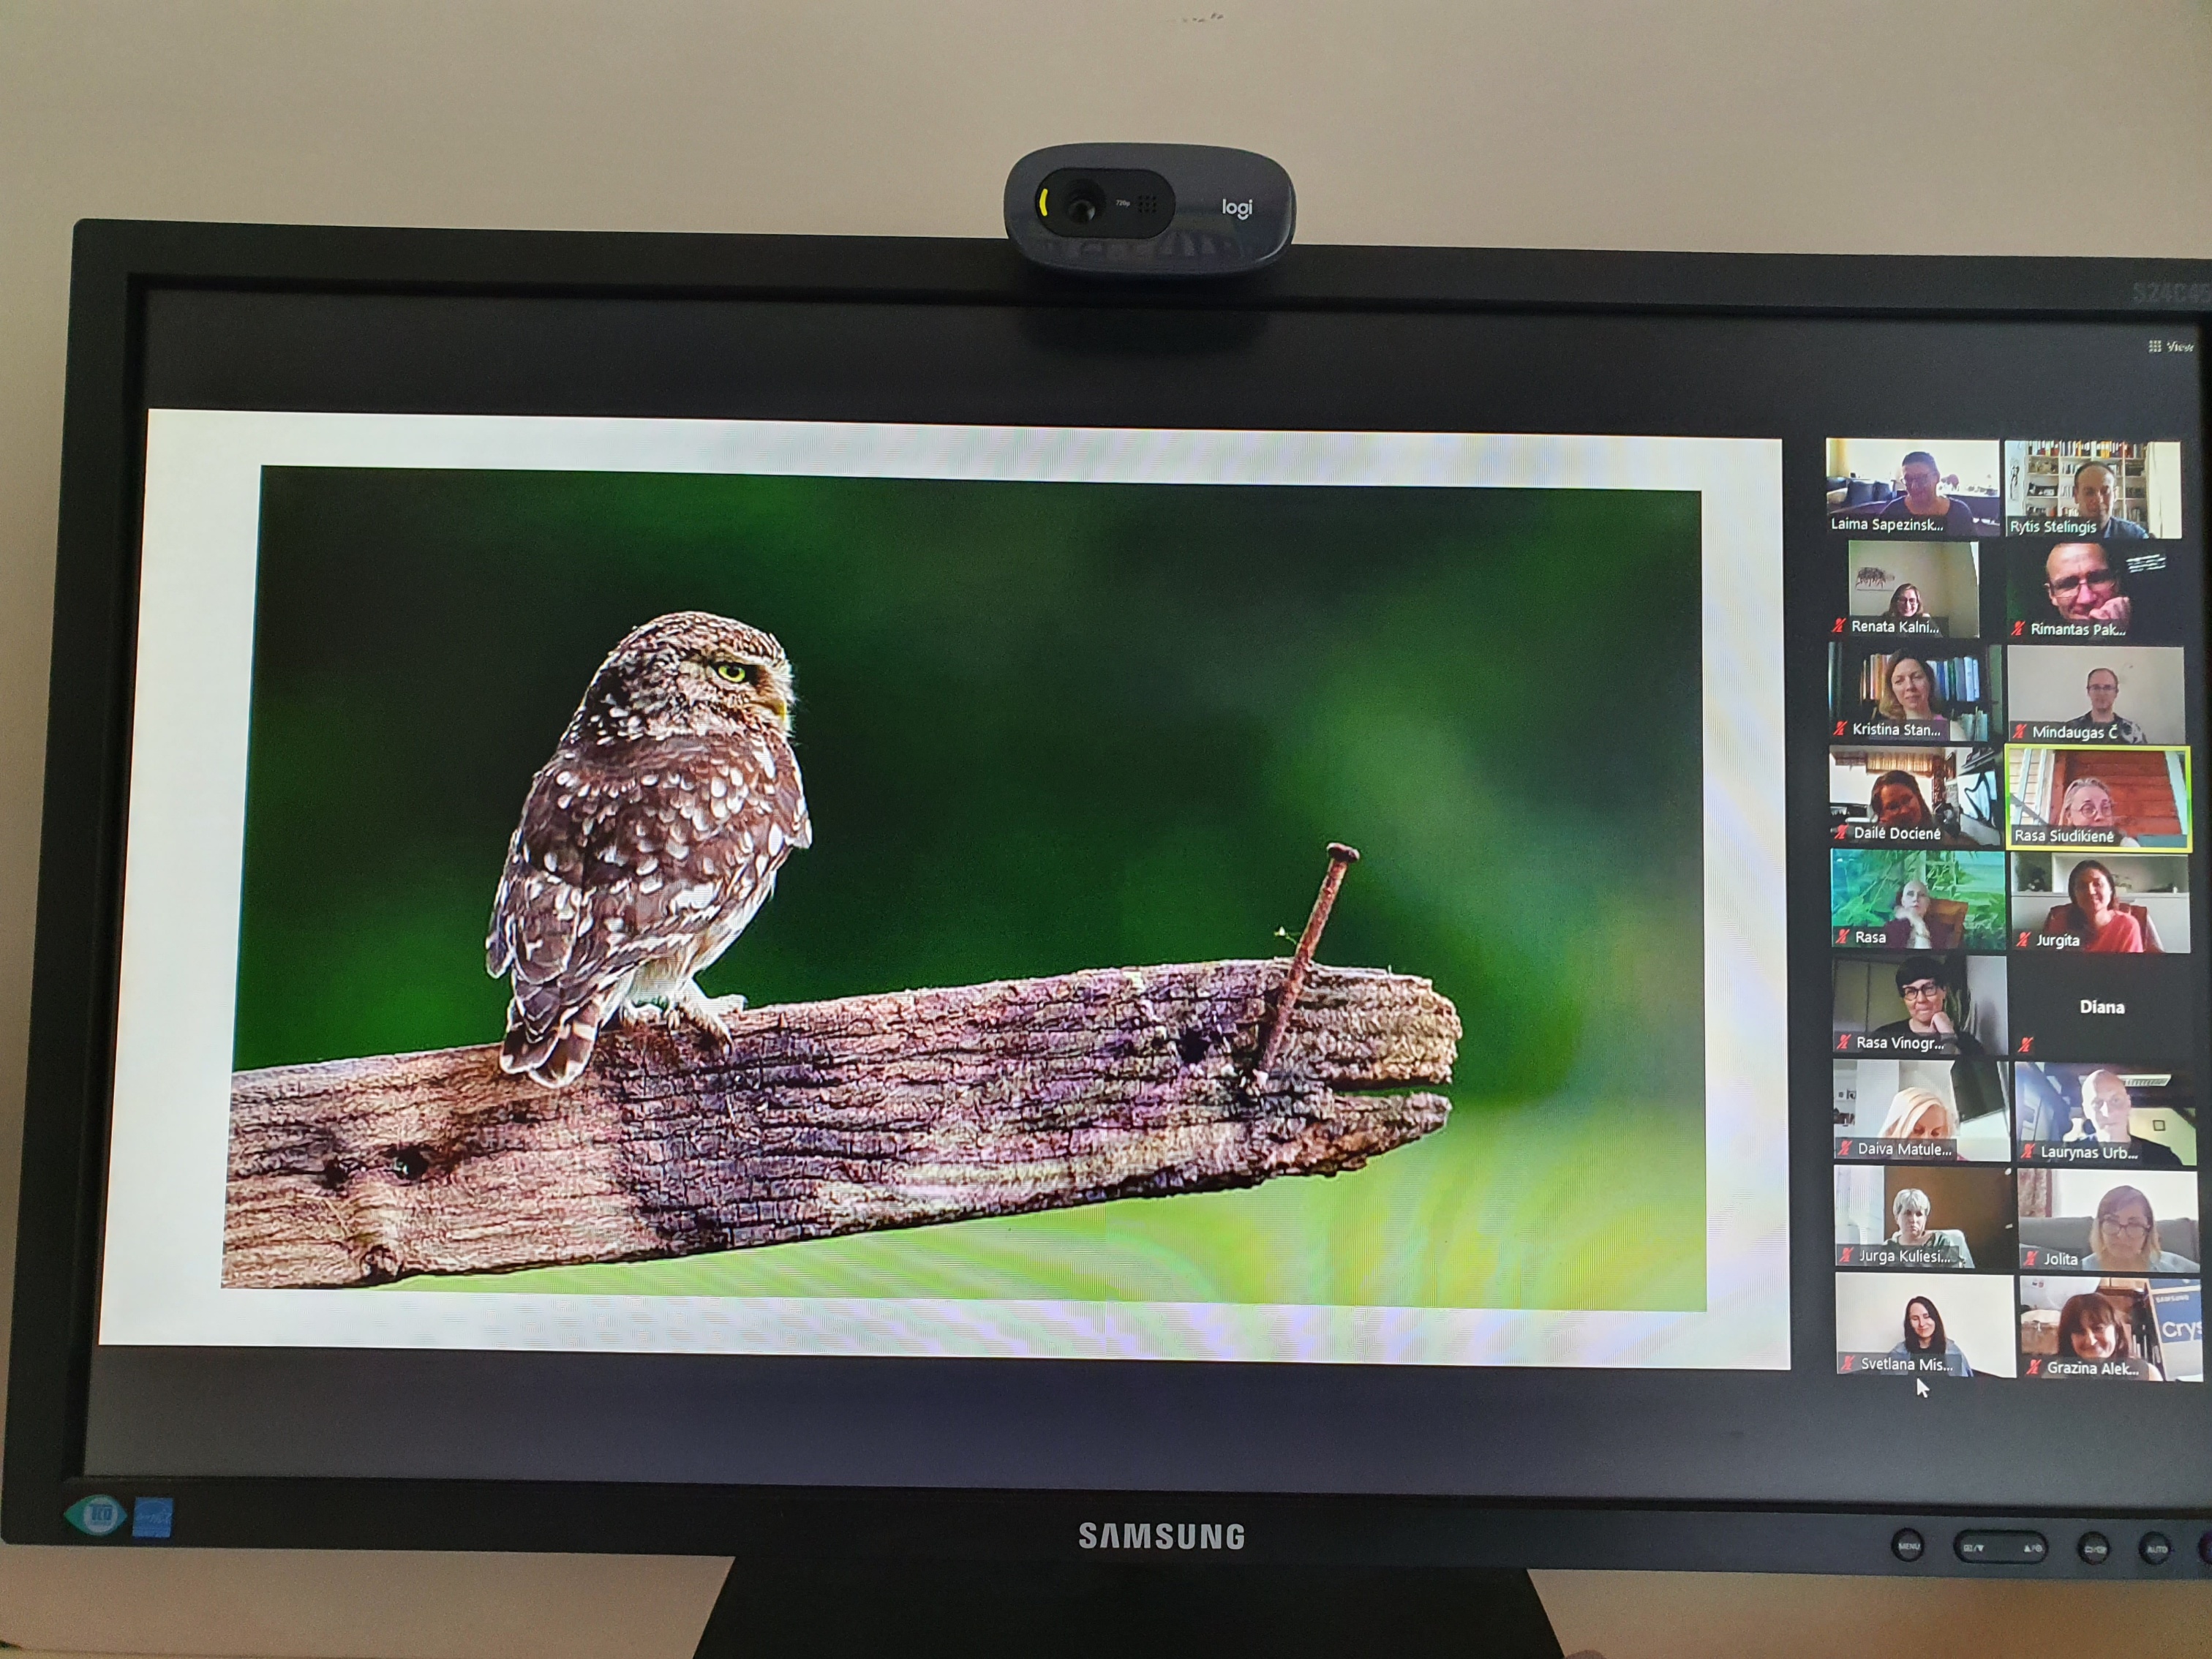Click muted mic icon beside Rasa Vinogr...
This screenshot has width=2212, height=1659.
1844,1042
